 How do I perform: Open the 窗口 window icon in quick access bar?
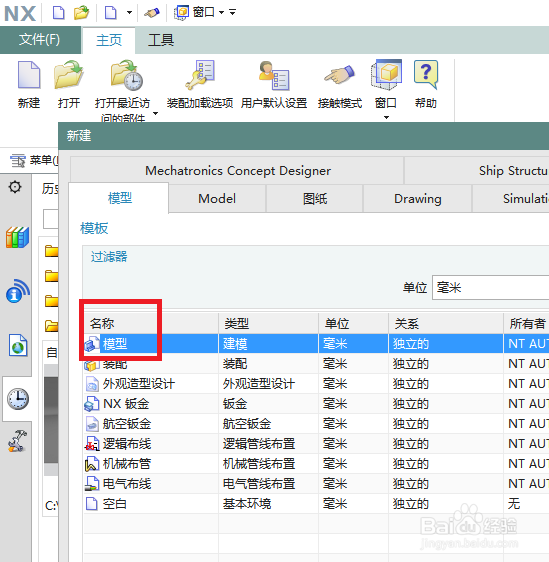[182, 13]
